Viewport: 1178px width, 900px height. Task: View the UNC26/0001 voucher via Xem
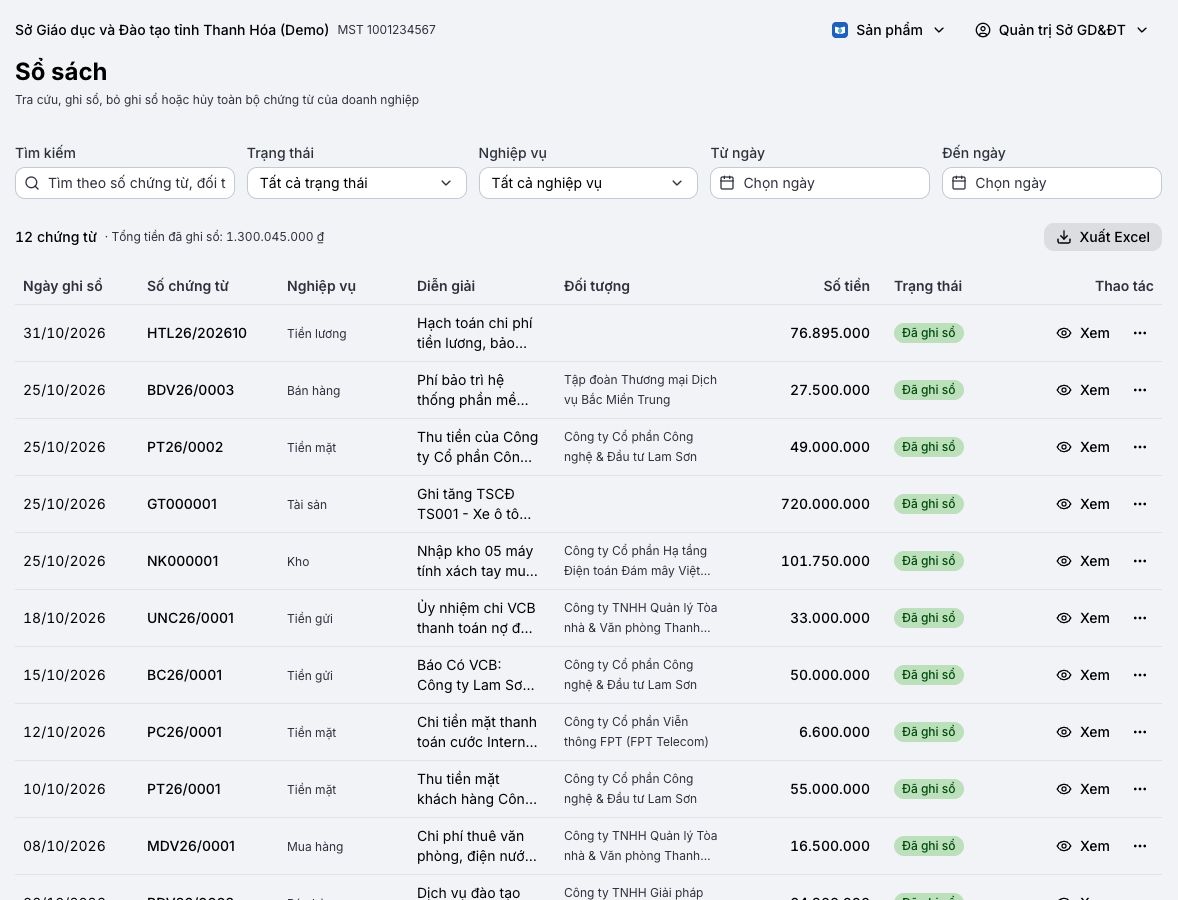(1083, 618)
